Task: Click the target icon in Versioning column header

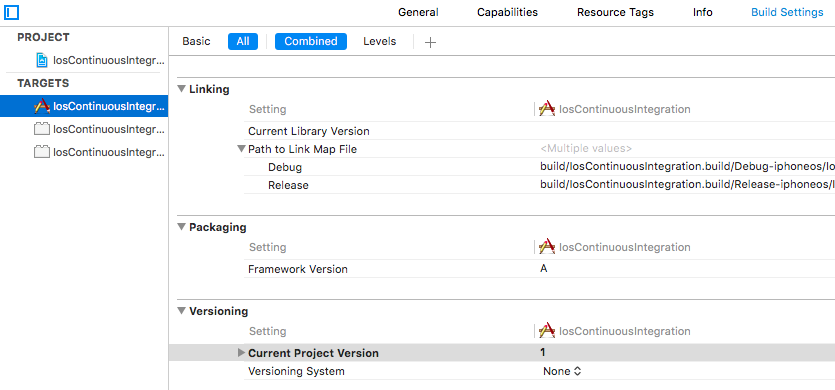Action: [547, 331]
